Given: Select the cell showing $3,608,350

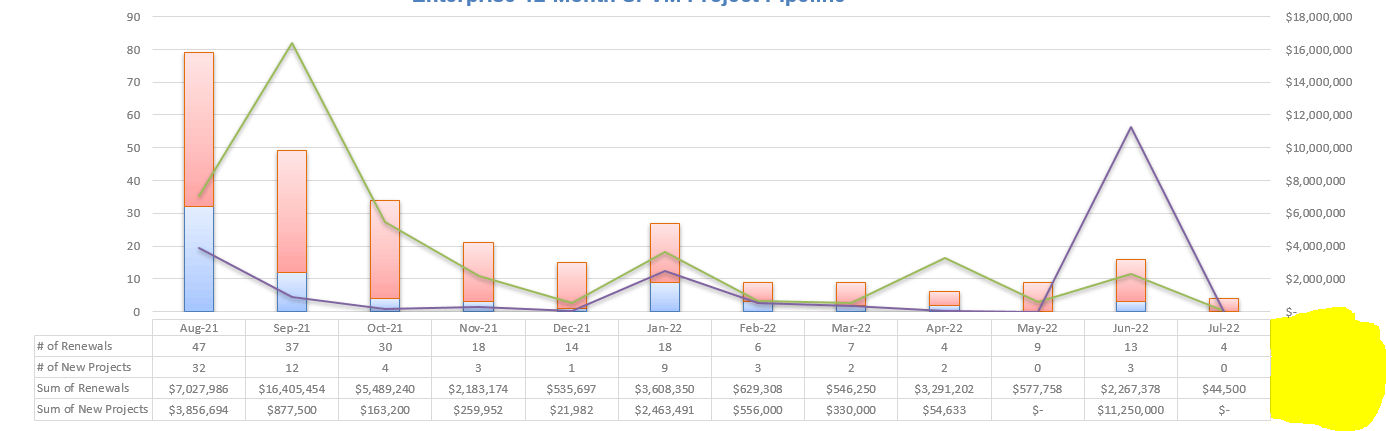Looking at the screenshot, I should tap(665, 388).
